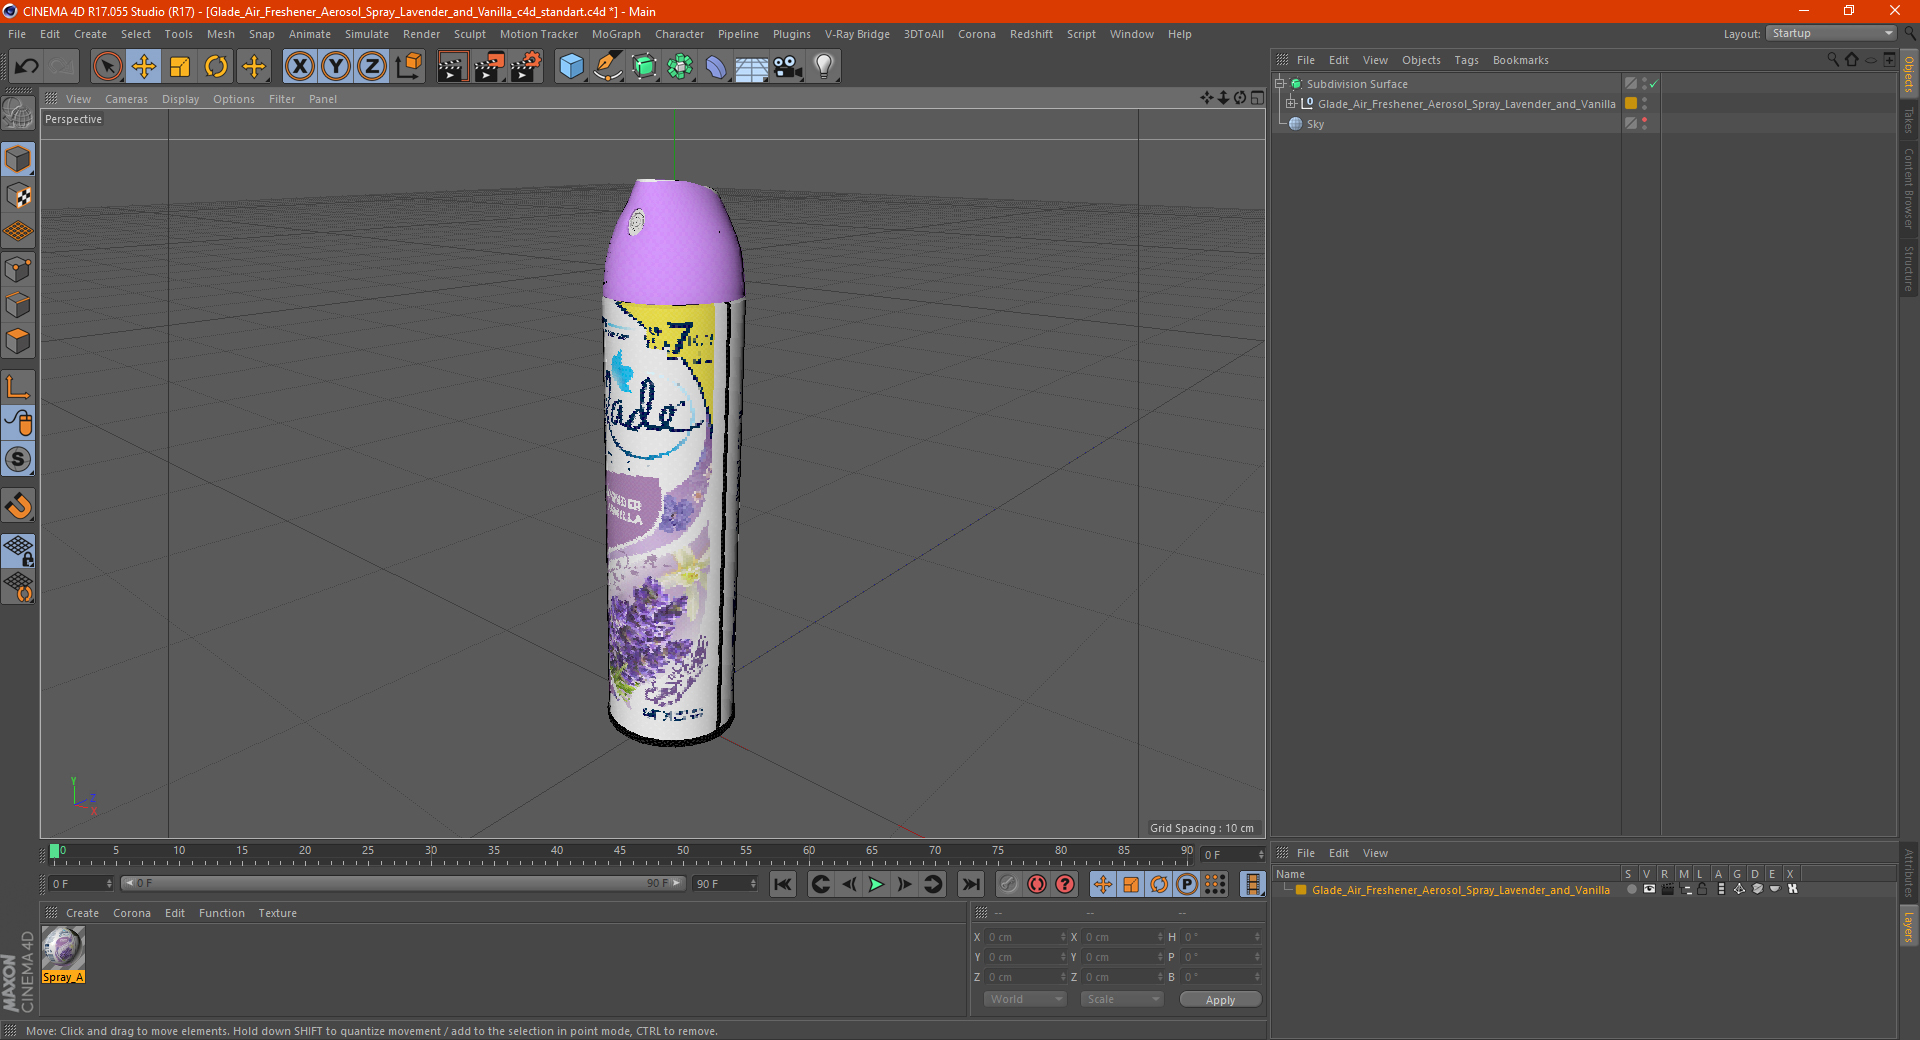The height and width of the screenshot is (1040, 1920).
Task: Activate the Move tool in toolbar
Action: pyautogui.click(x=144, y=67)
